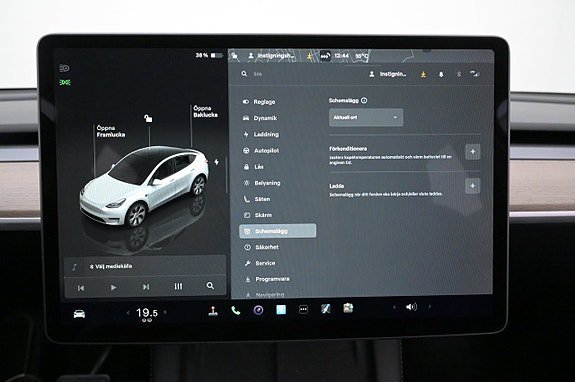
Task: Tap the 38 % battery indicator
Action: (x=209, y=55)
